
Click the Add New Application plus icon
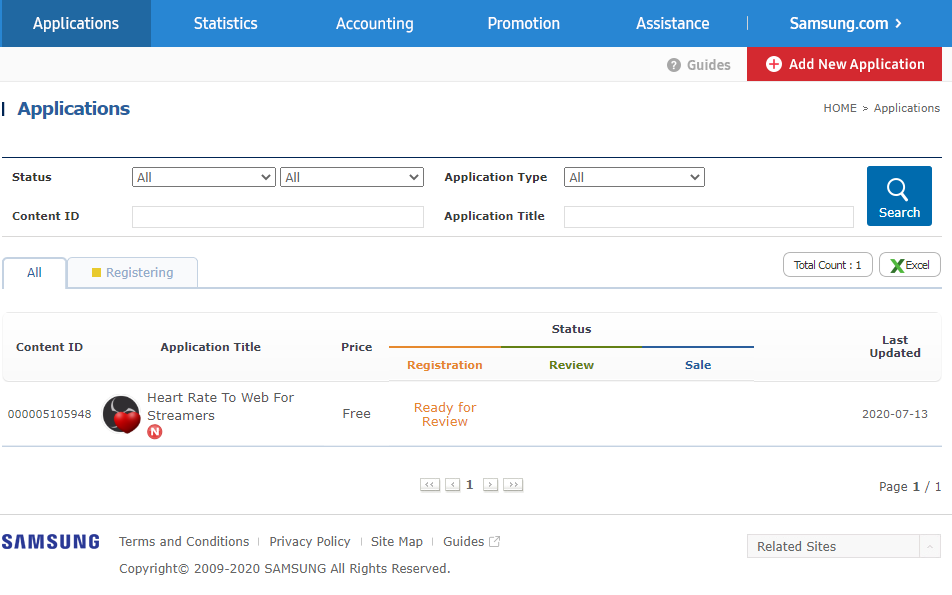pos(774,64)
